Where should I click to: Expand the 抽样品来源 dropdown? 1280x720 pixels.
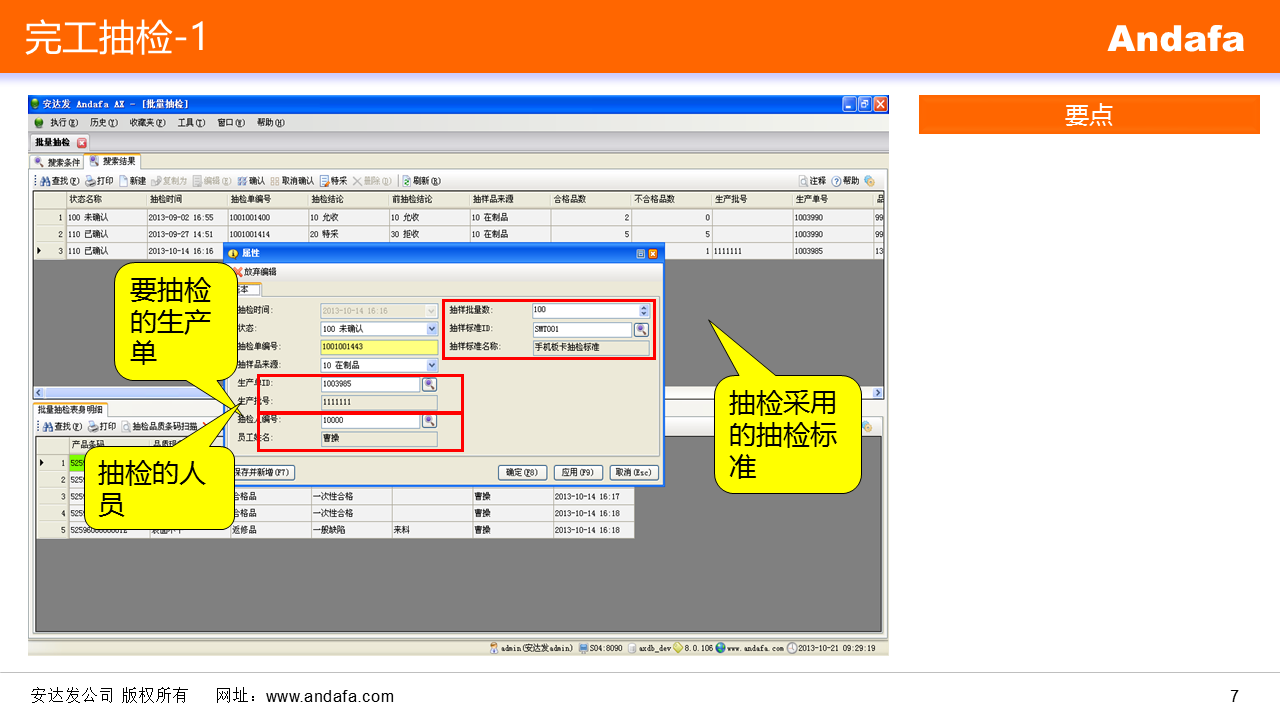tap(432, 365)
